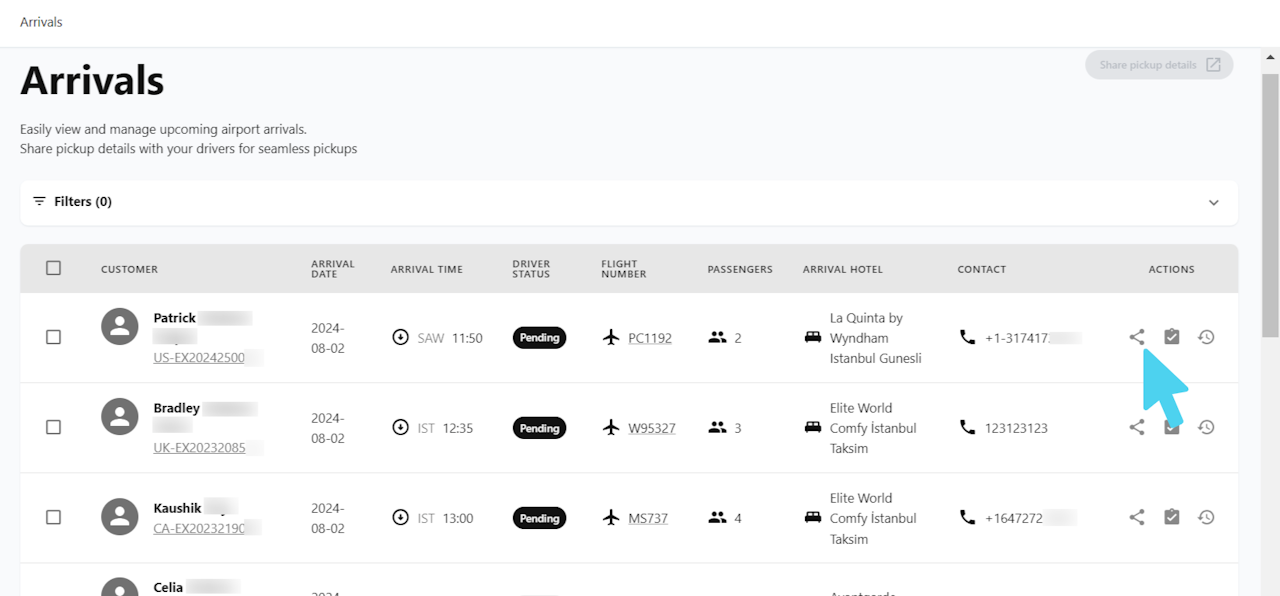Click the share icon in Kaushik's row
The height and width of the screenshot is (596, 1280).
click(x=1137, y=517)
